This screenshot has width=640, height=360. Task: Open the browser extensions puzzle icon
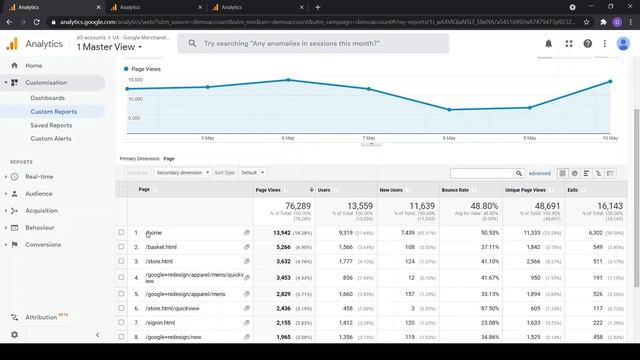[x=603, y=22]
